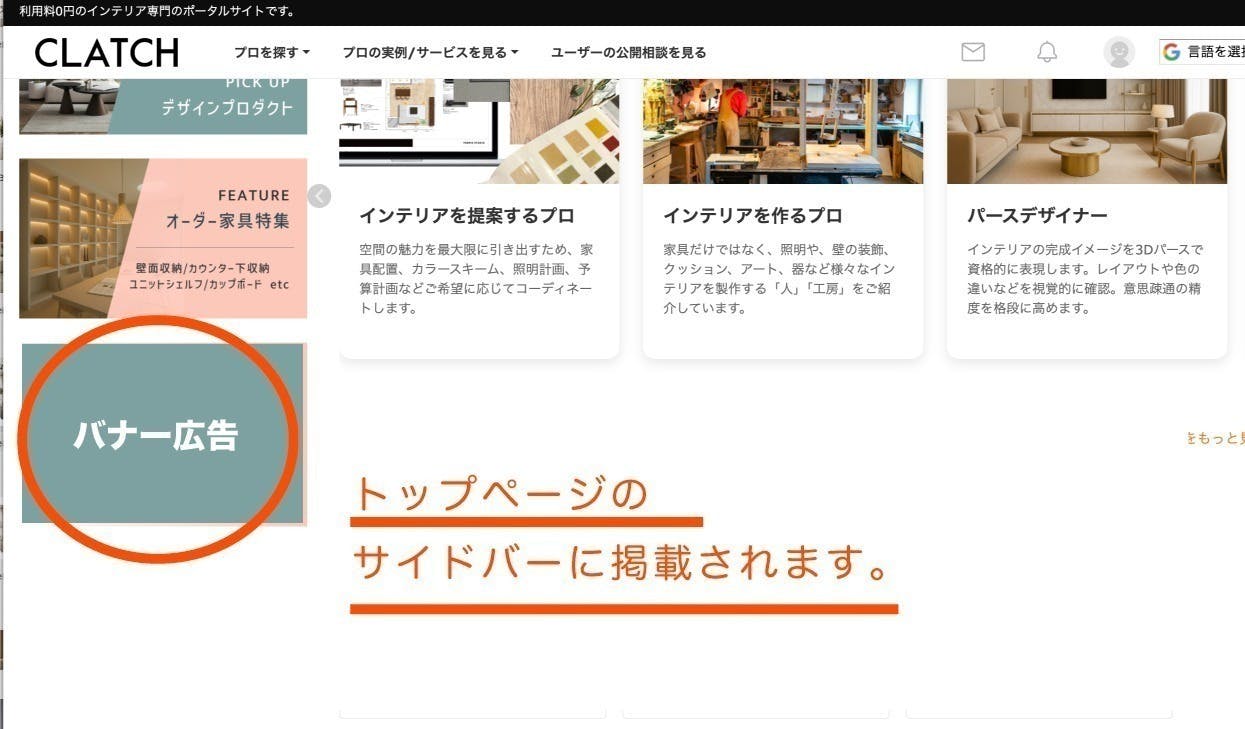1245x729 pixels.
Task: Click the beige living room photo
Action: 1086,131
